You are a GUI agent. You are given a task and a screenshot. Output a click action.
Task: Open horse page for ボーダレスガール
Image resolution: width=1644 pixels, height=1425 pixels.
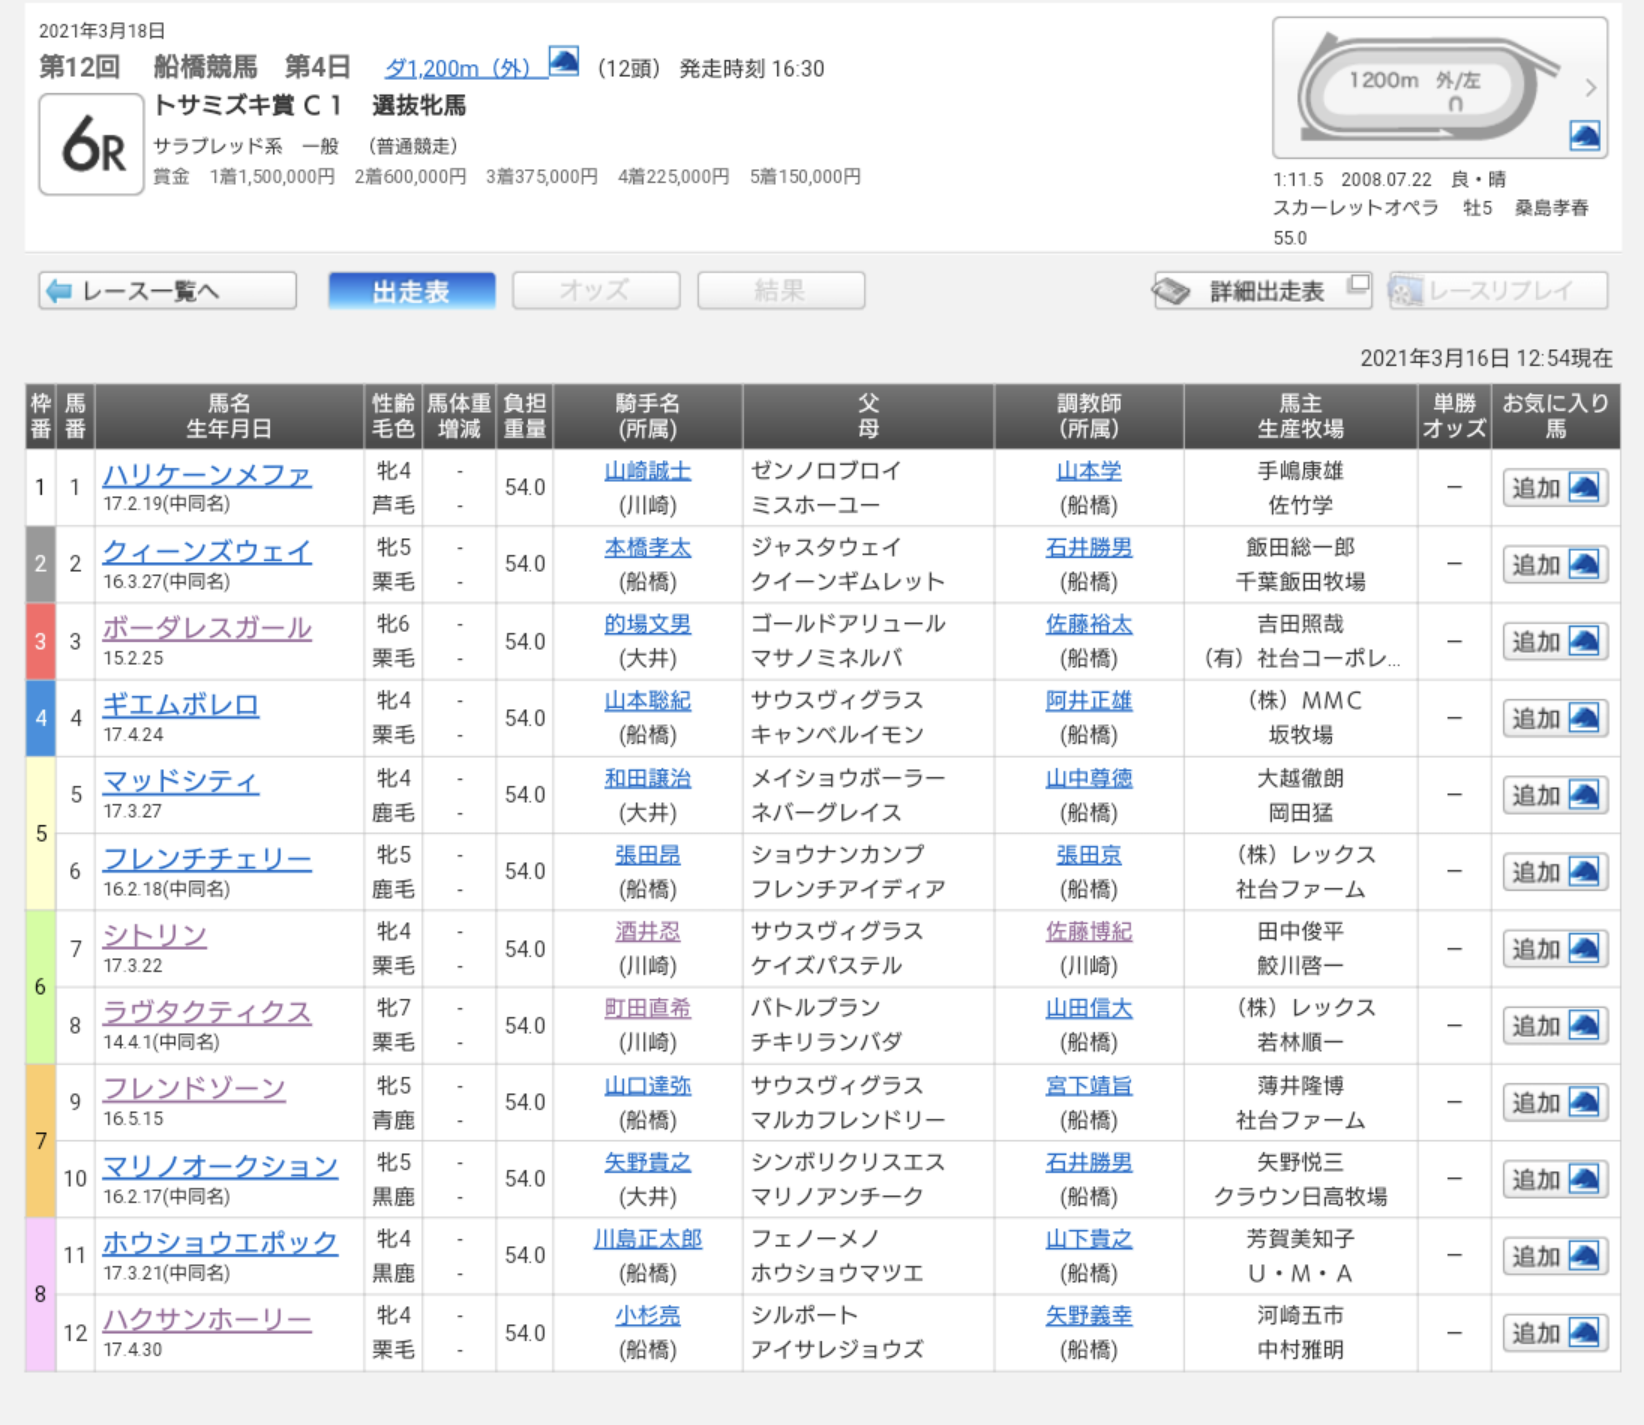coord(207,628)
